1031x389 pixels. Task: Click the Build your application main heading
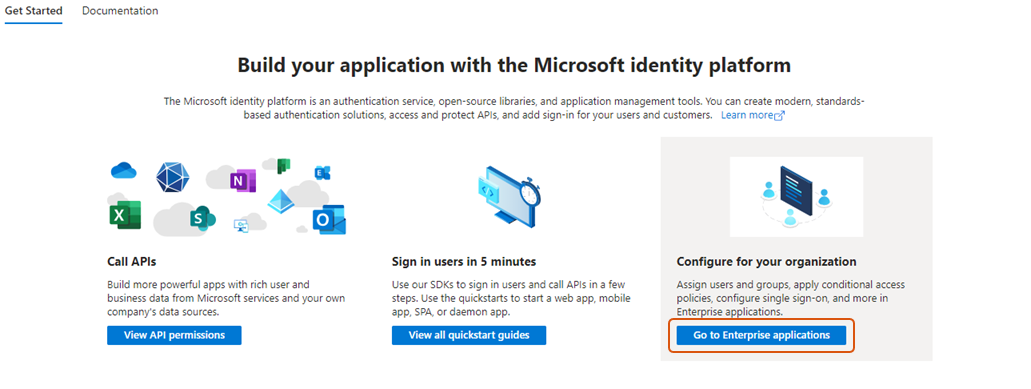[514, 66]
